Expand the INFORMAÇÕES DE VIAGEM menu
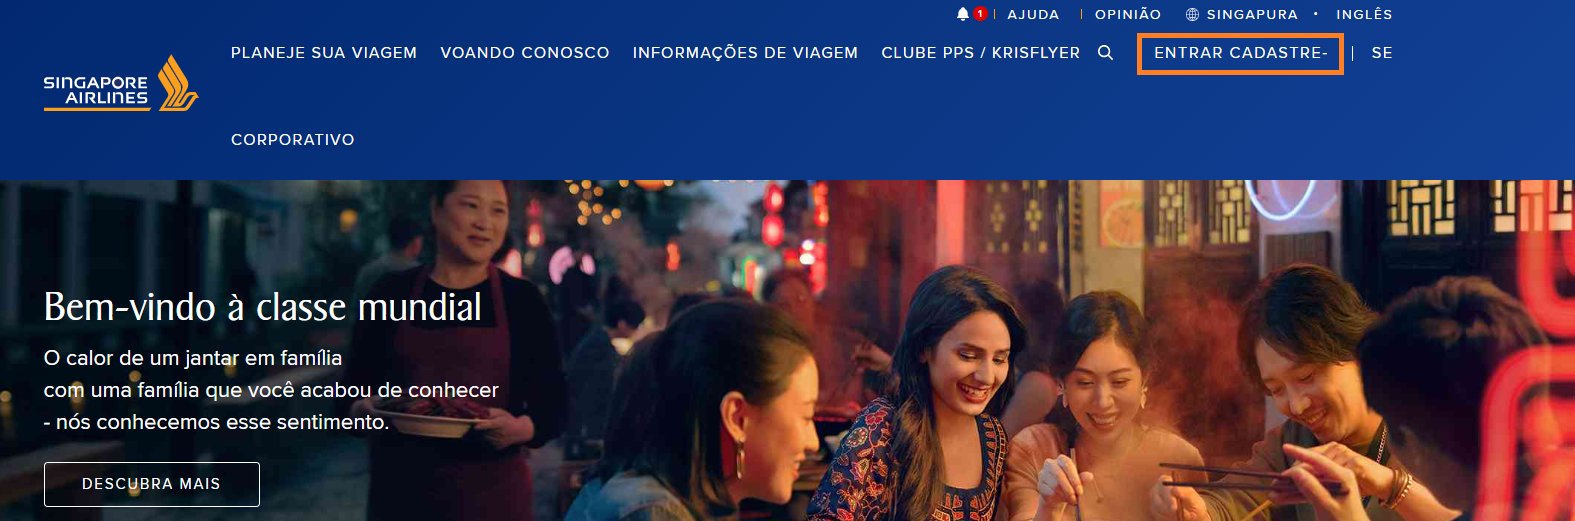Viewport: 1575px width, 521px height. [745, 53]
